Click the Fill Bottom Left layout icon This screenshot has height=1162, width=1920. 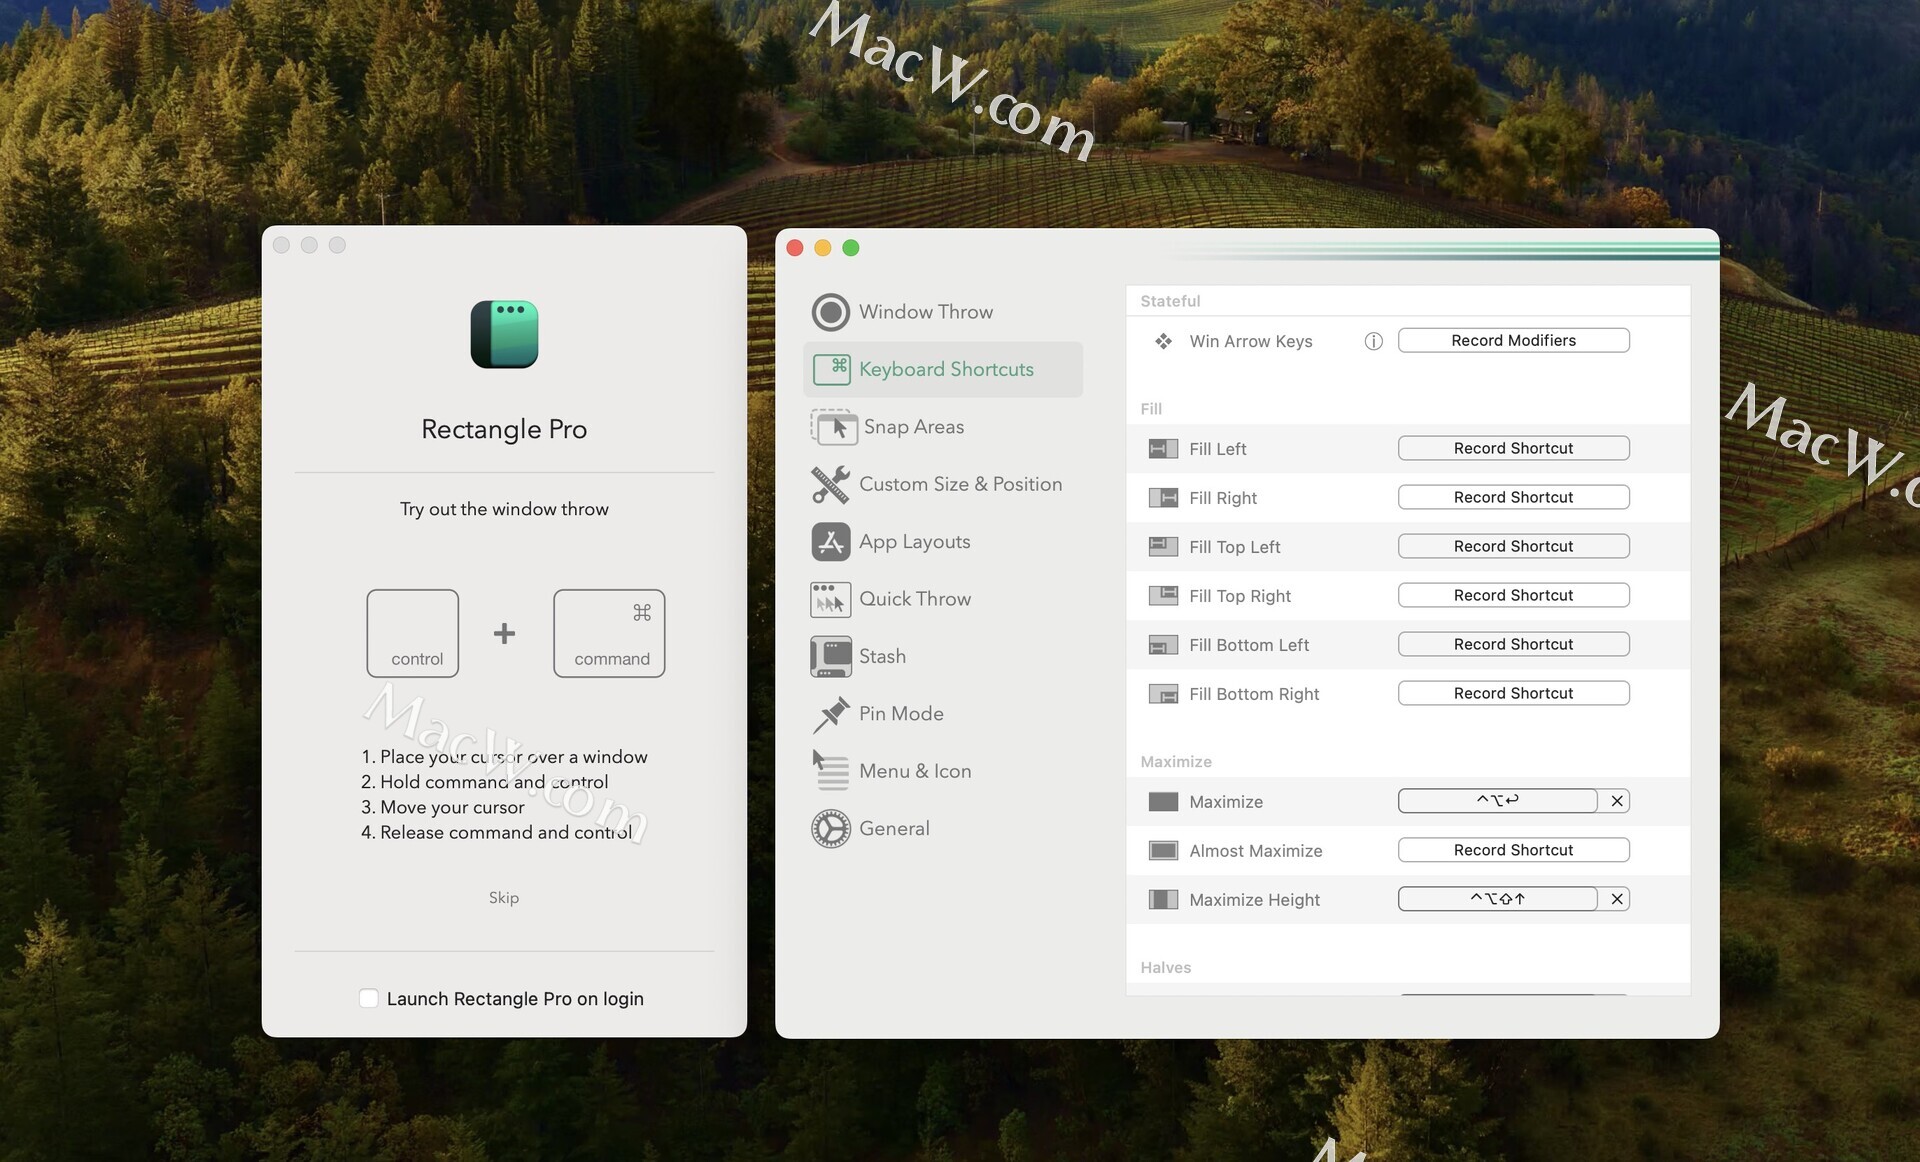click(x=1163, y=645)
